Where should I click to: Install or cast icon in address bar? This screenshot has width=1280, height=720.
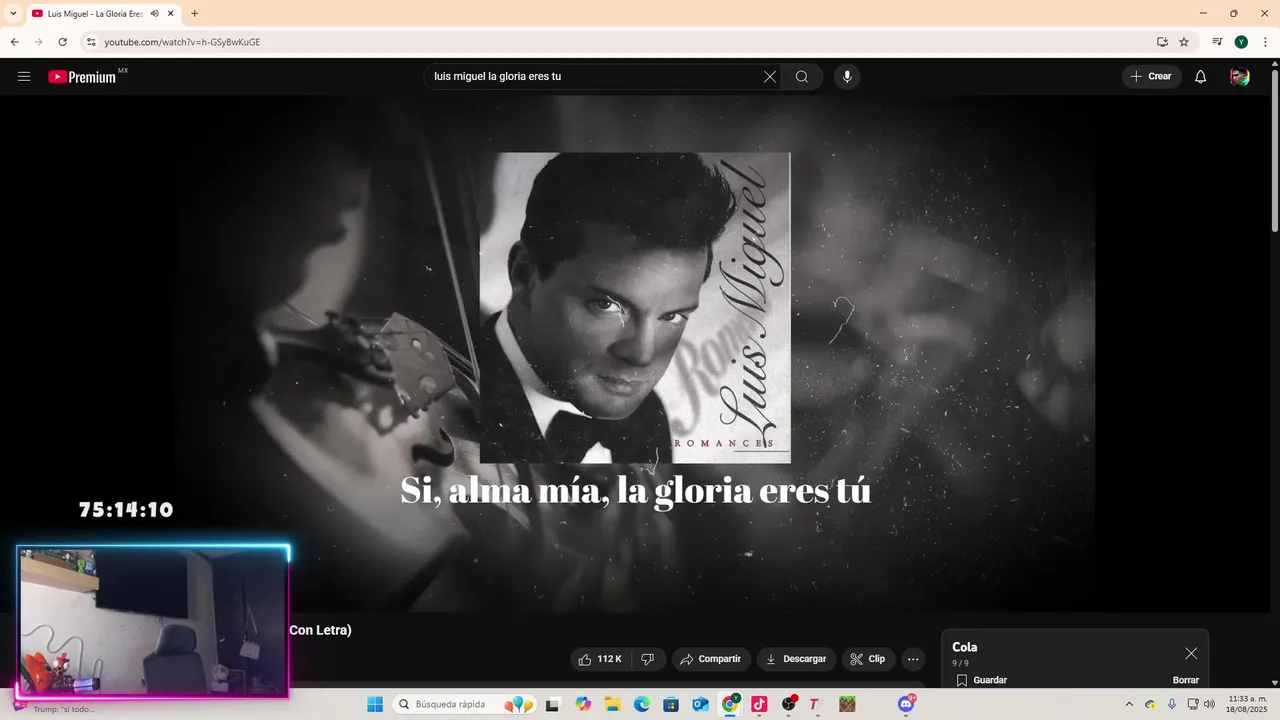[x=1162, y=42]
